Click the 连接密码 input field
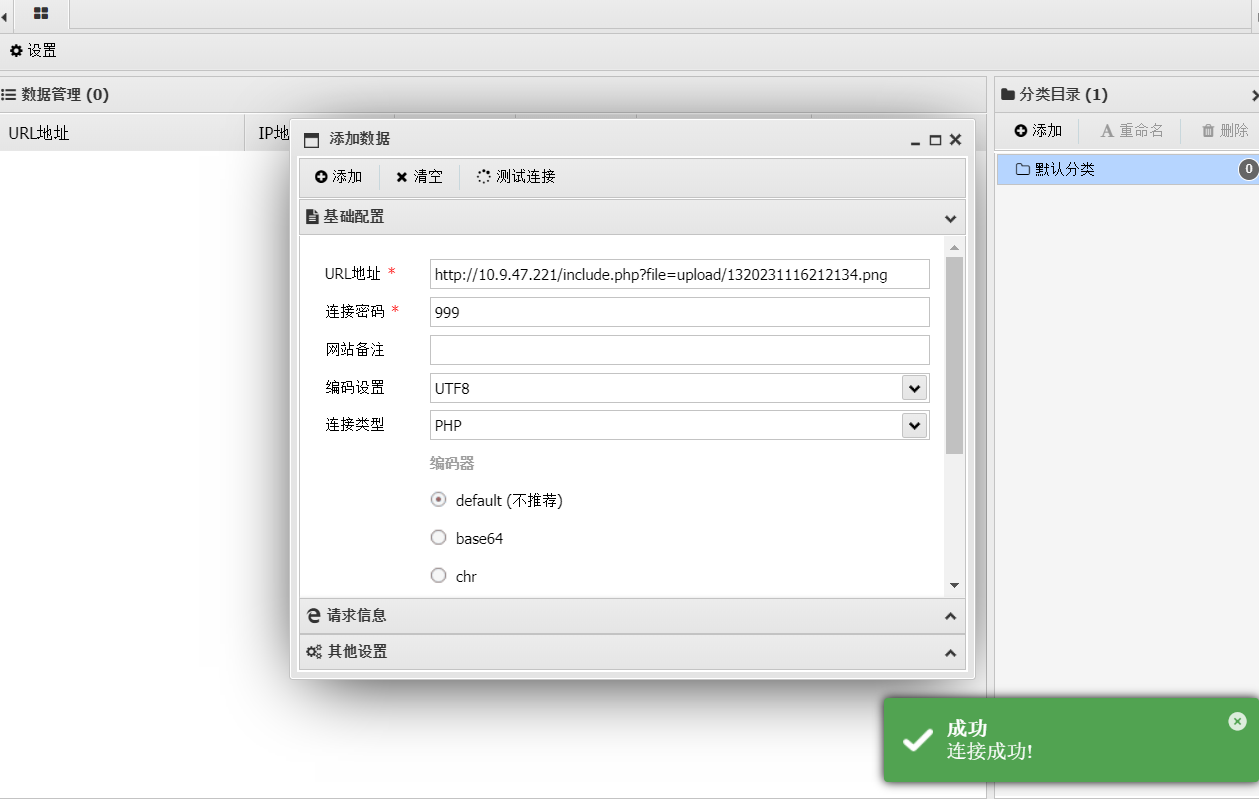 pyautogui.click(x=680, y=312)
